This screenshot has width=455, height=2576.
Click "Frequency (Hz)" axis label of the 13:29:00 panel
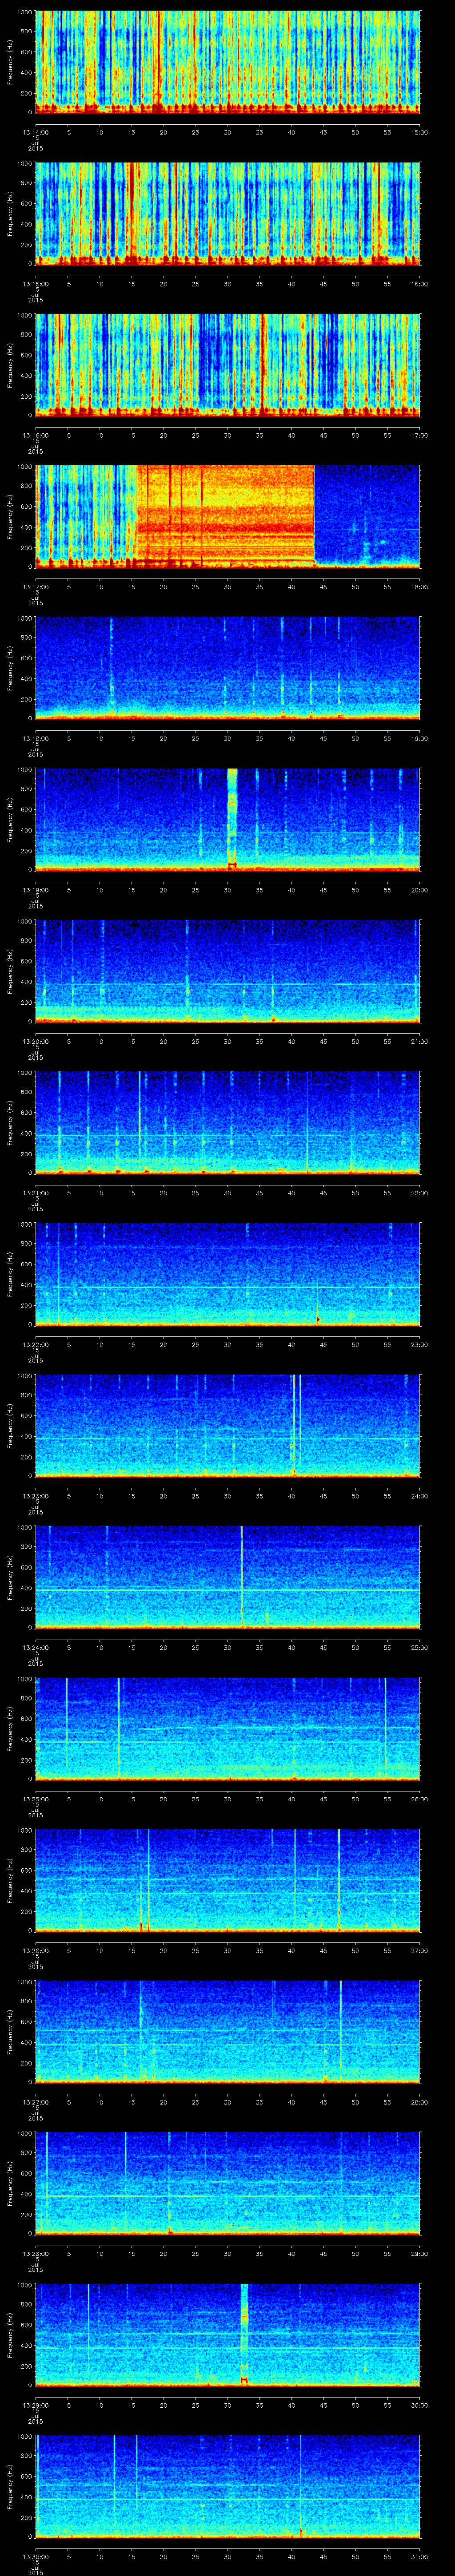click(x=10, y=2335)
